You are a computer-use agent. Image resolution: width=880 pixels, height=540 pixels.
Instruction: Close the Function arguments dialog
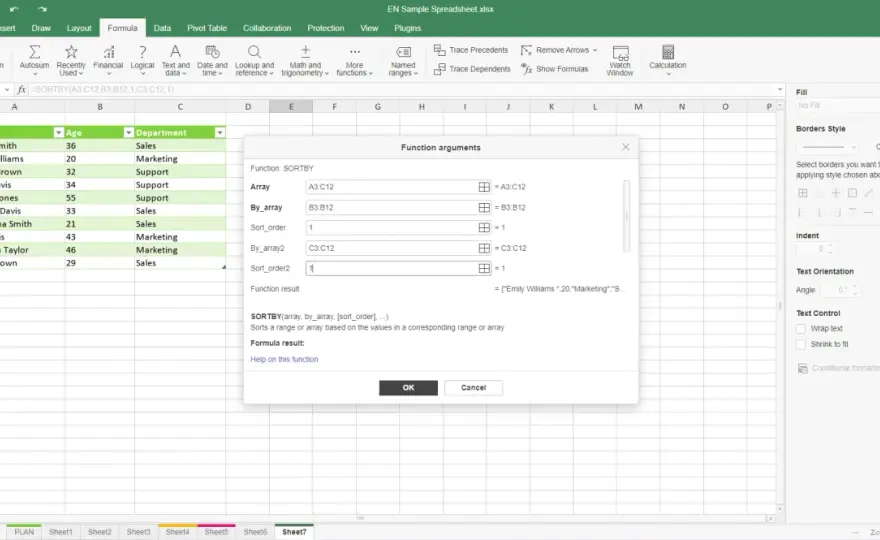pos(626,147)
